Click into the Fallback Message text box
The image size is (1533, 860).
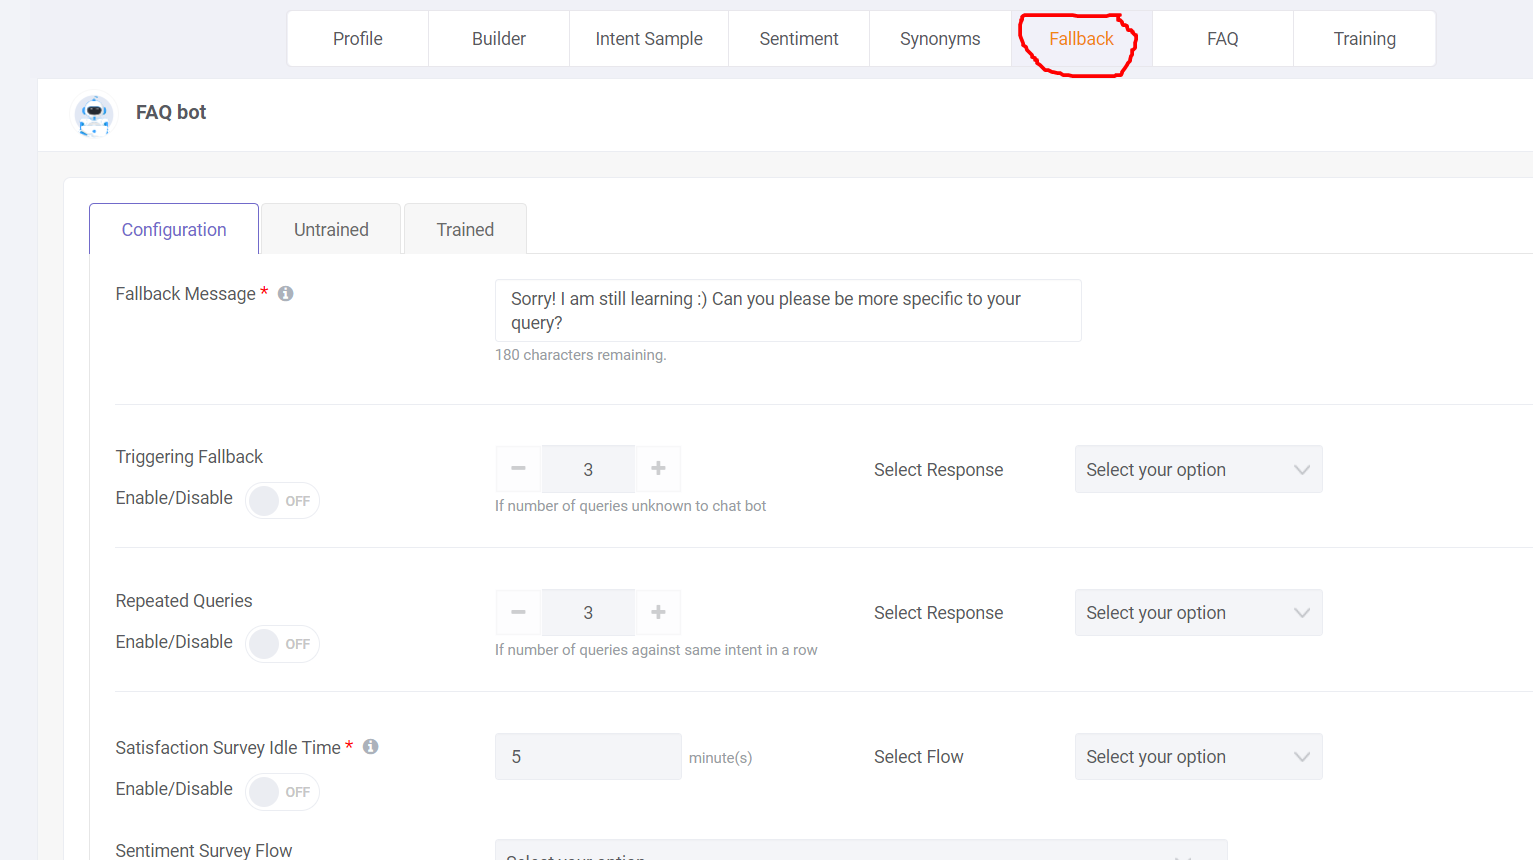pos(788,311)
